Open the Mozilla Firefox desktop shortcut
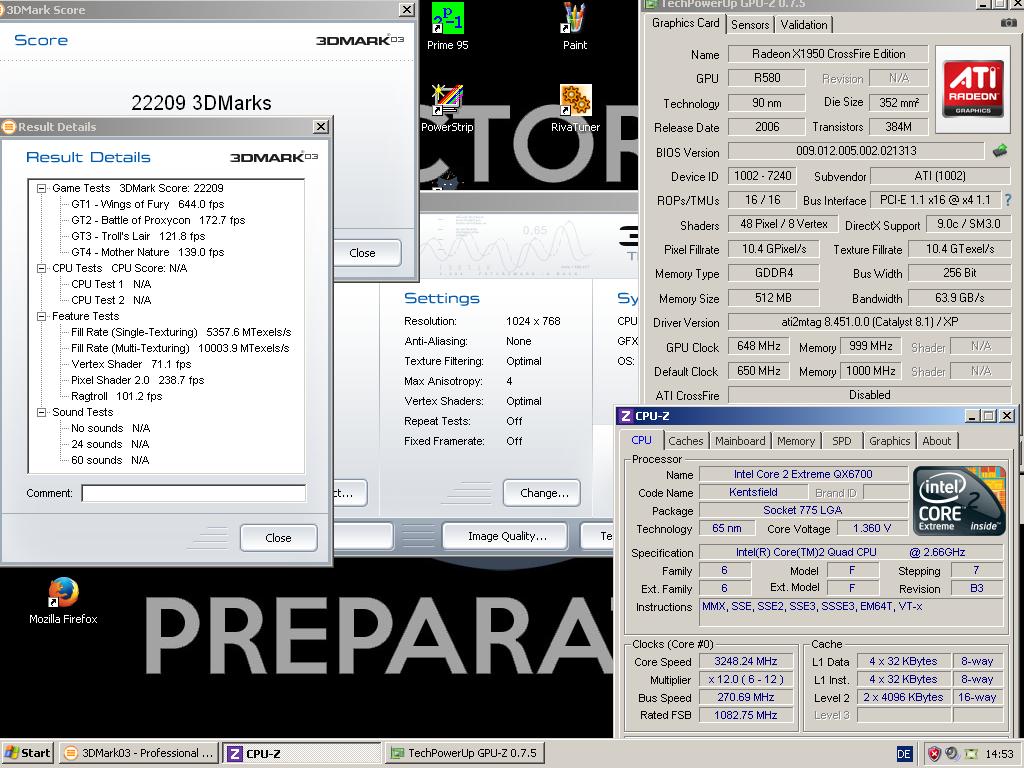 click(63, 601)
